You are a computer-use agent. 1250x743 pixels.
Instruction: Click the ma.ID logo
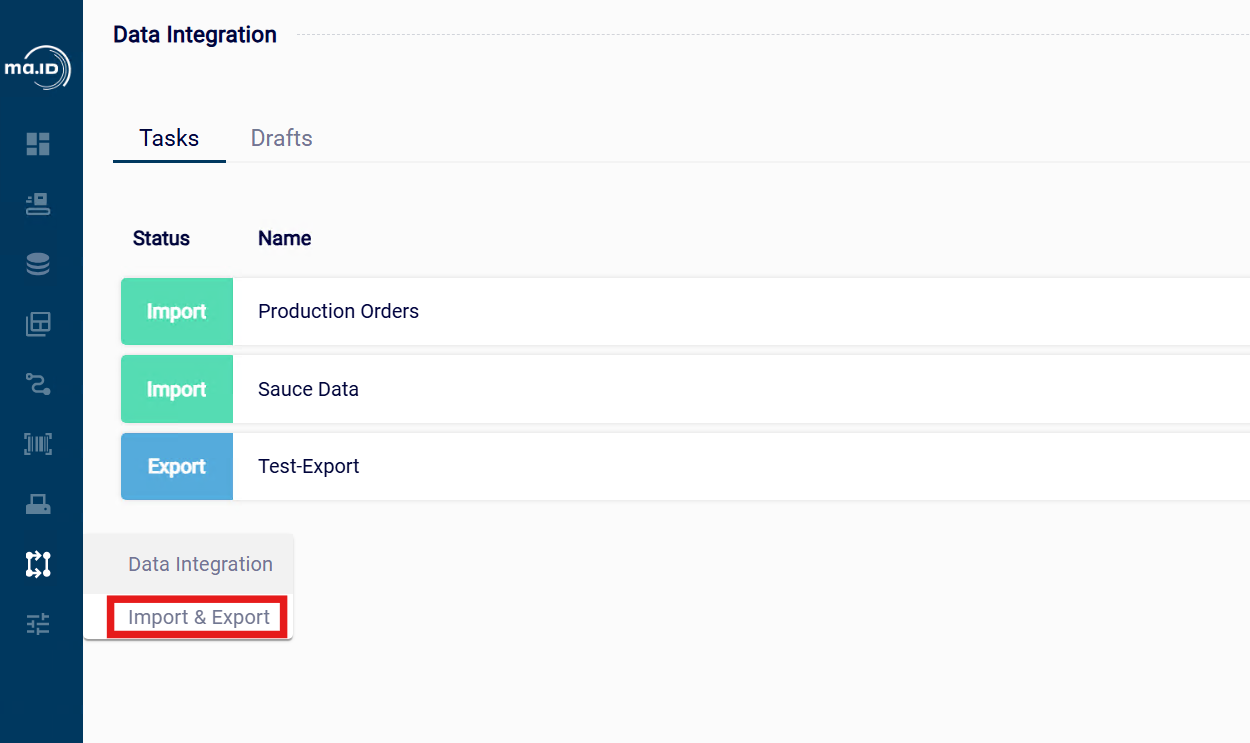(38, 68)
